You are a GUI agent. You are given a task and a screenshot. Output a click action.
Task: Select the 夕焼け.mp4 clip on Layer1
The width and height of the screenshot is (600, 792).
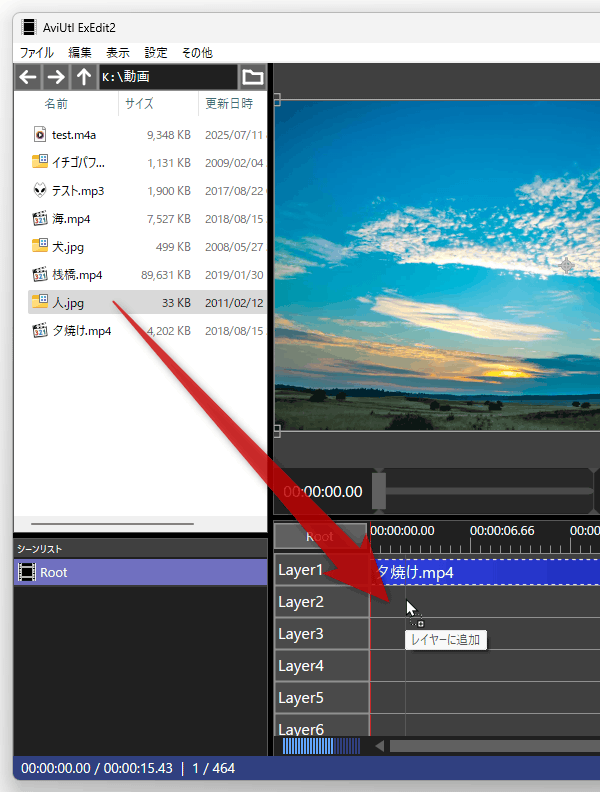tap(485, 572)
